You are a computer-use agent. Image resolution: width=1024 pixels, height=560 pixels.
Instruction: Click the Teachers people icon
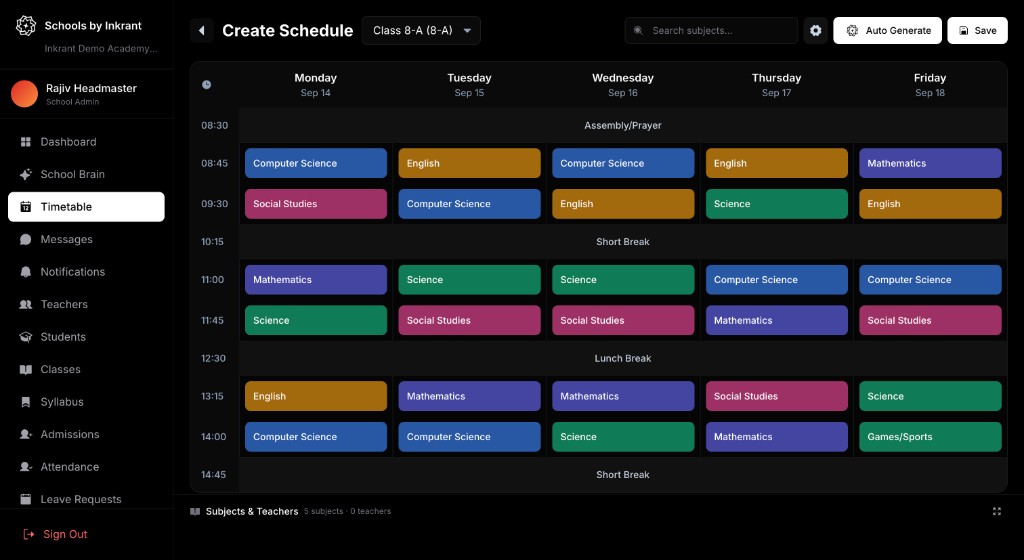click(25, 304)
